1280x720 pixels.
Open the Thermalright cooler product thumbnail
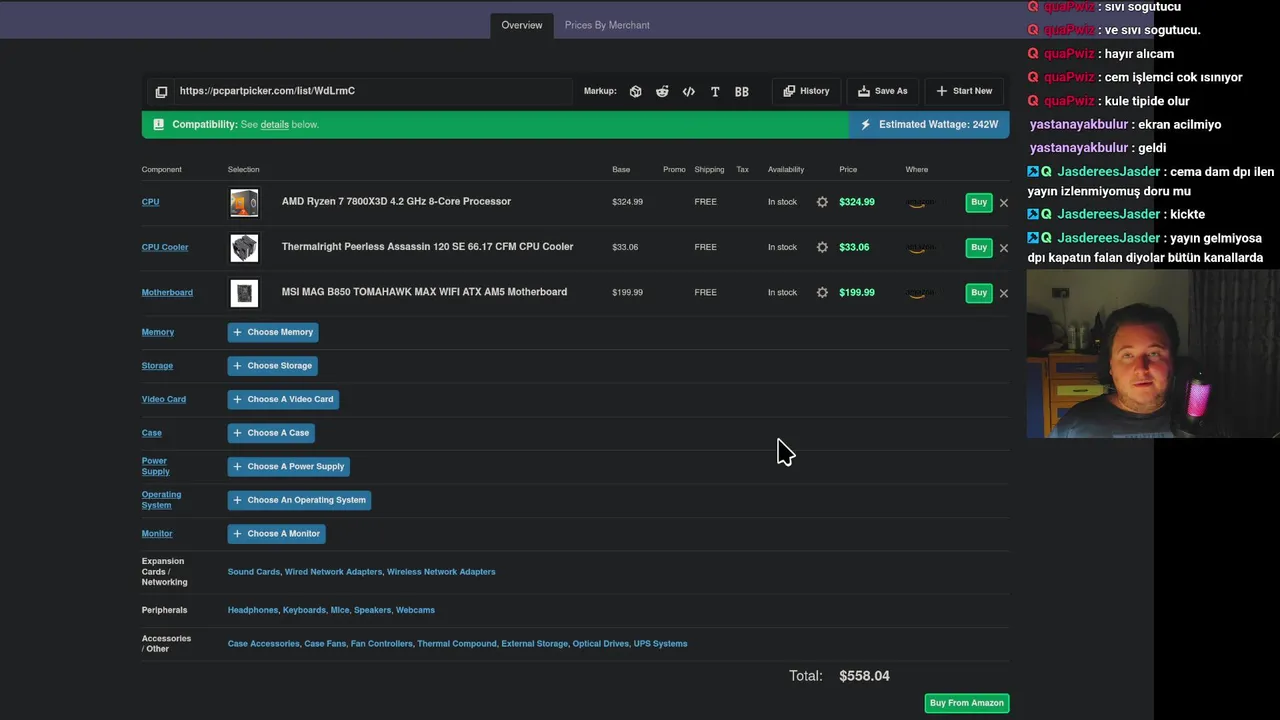coord(244,248)
